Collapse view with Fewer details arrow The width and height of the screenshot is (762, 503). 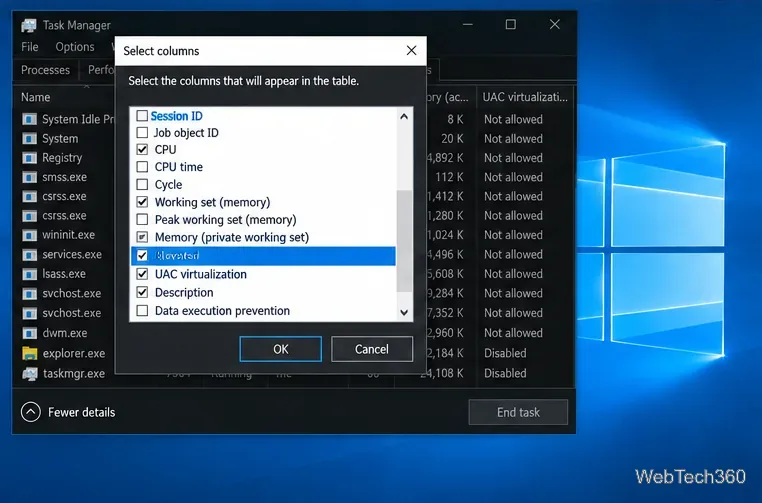click(31, 412)
